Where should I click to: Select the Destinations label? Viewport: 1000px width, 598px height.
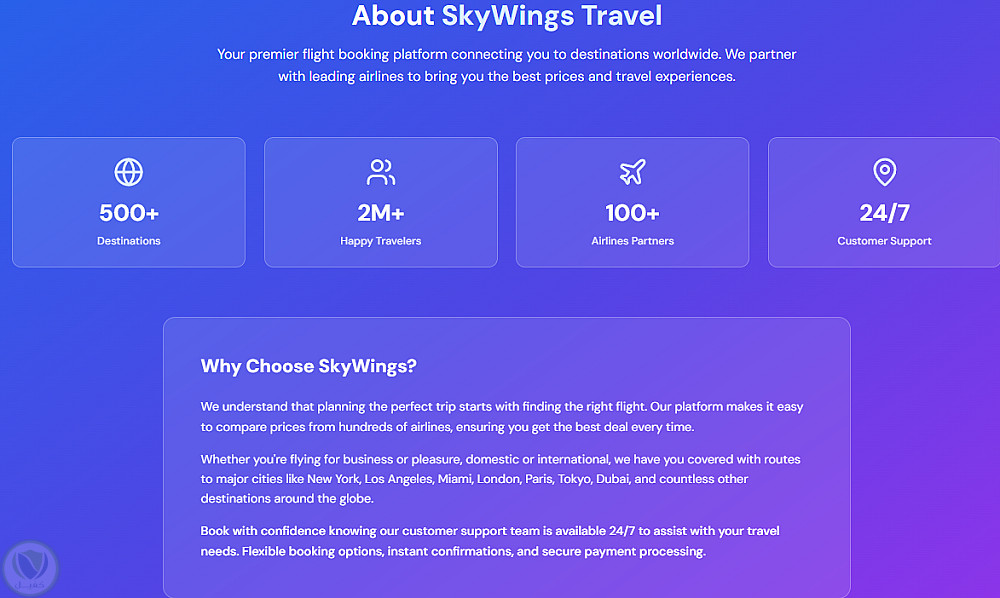click(x=129, y=241)
